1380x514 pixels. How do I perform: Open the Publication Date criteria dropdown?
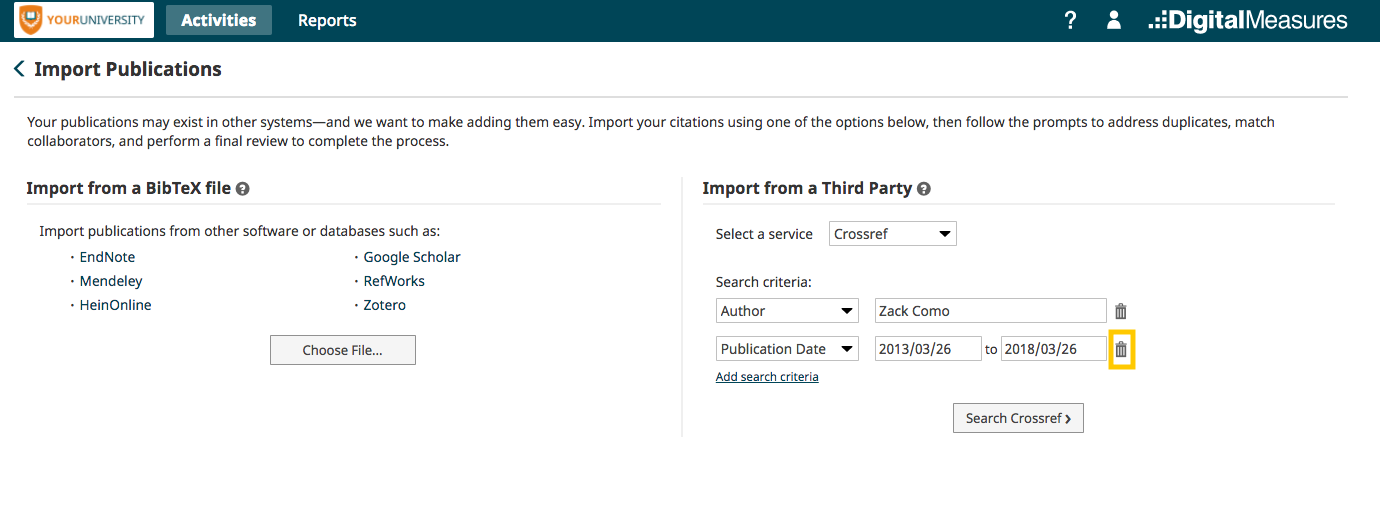[787, 349]
